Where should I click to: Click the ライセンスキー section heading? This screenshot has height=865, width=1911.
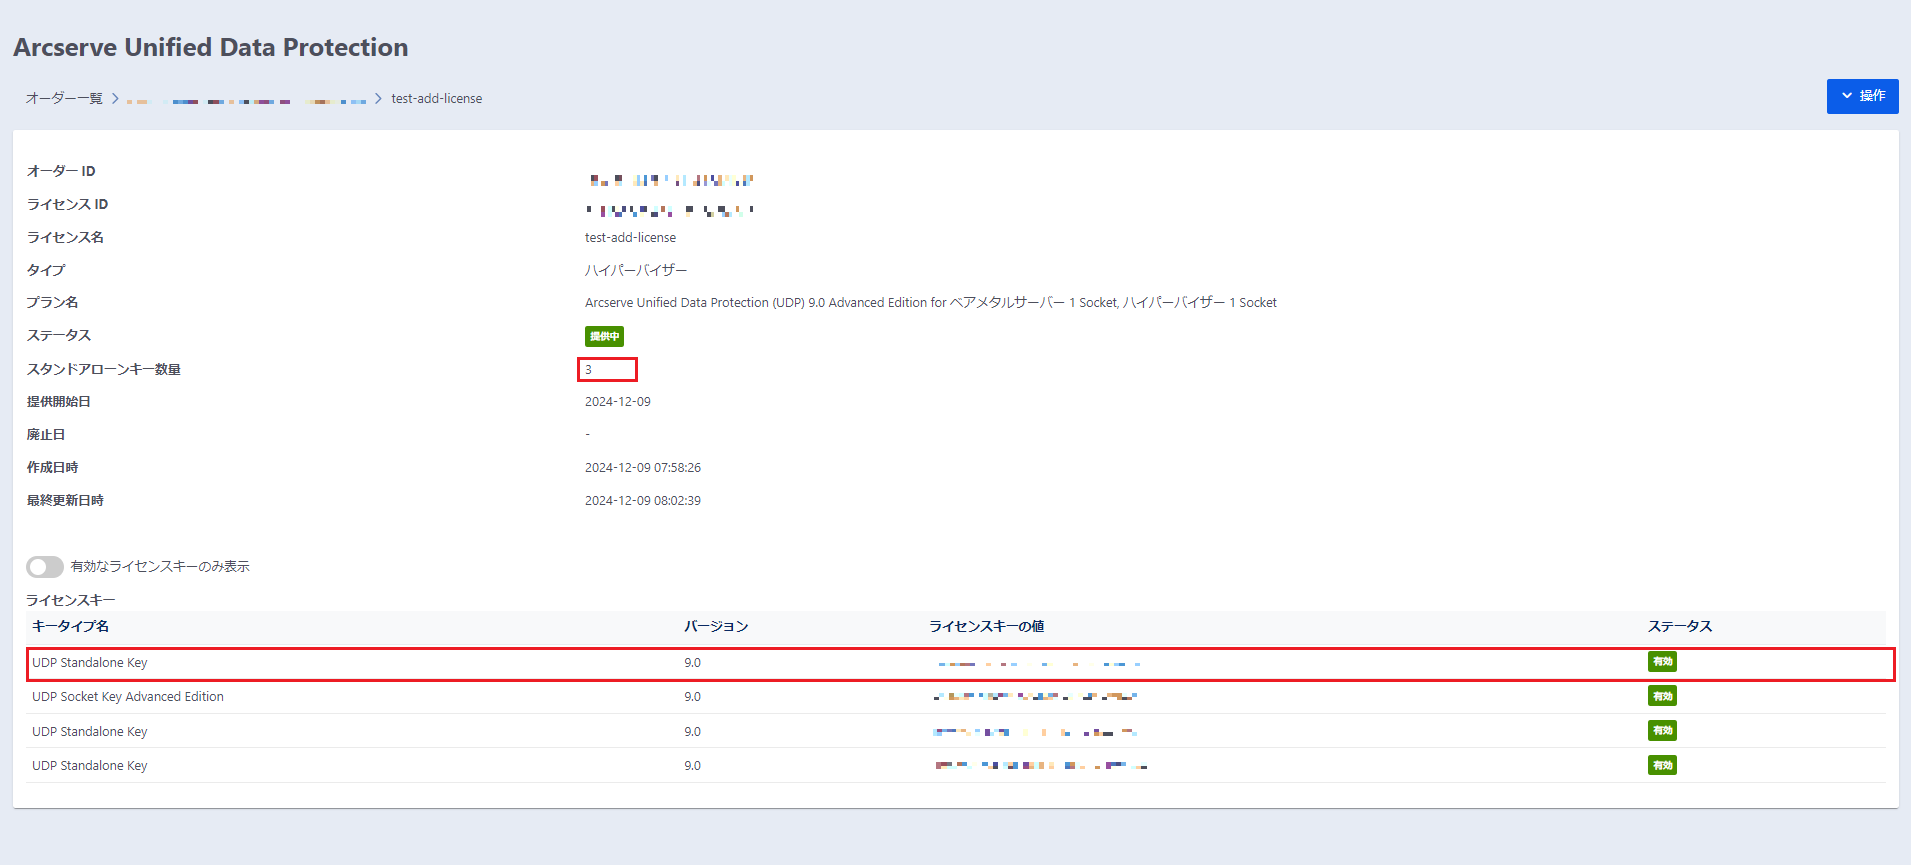(x=71, y=600)
